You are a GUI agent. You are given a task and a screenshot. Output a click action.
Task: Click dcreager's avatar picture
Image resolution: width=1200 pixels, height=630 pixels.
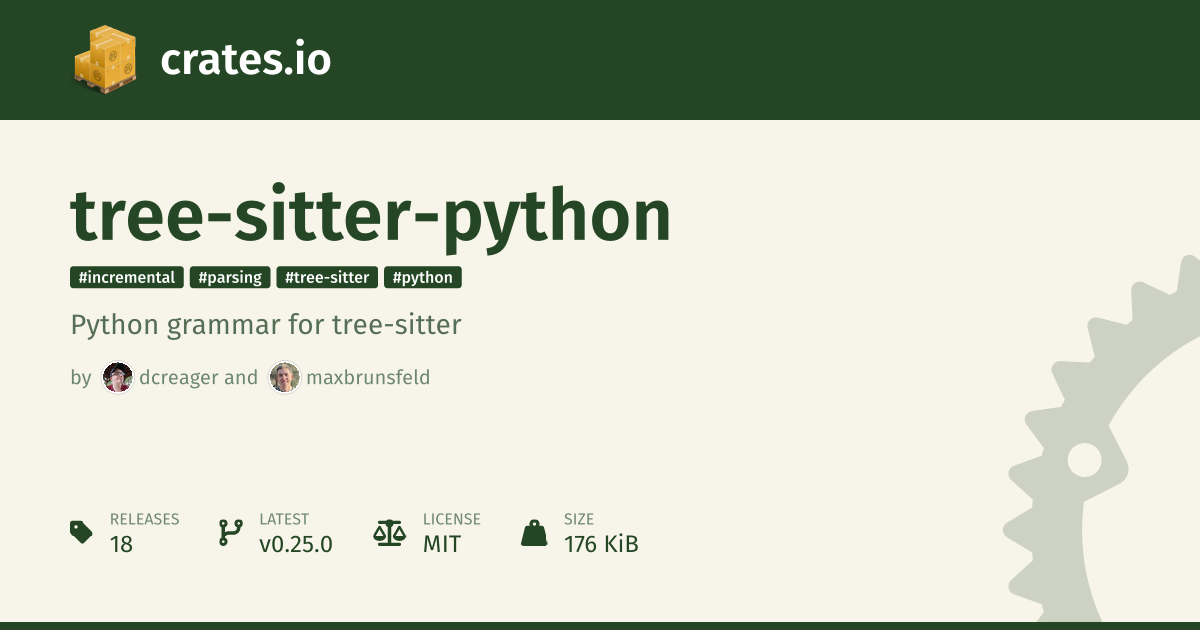point(117,378)
